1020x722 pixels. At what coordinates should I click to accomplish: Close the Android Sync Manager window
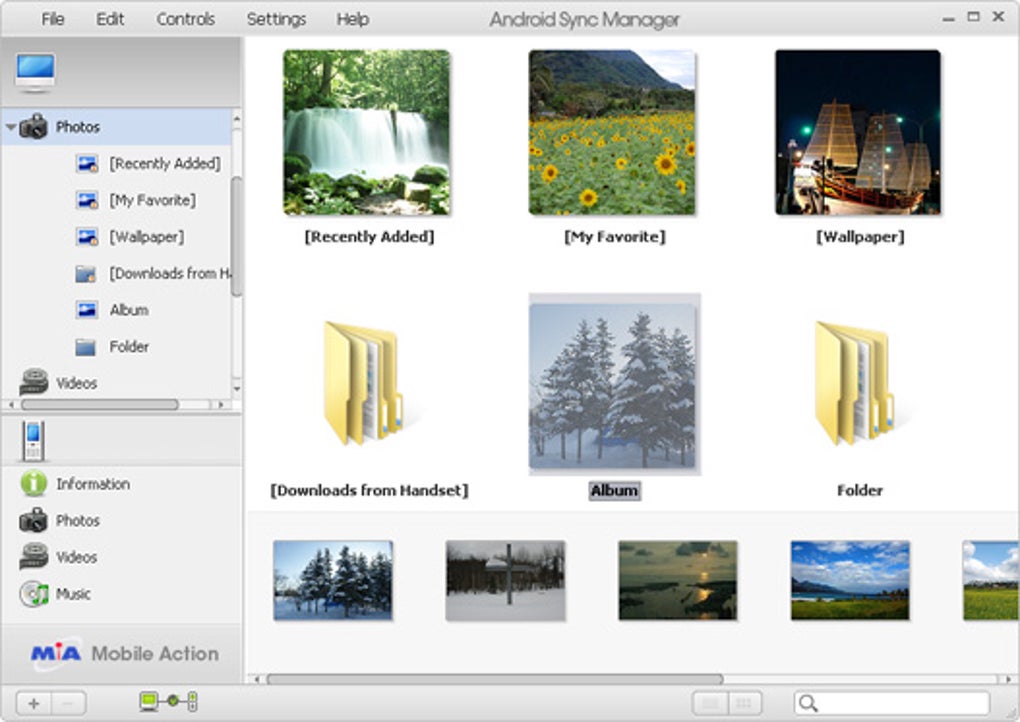(999, 18)
